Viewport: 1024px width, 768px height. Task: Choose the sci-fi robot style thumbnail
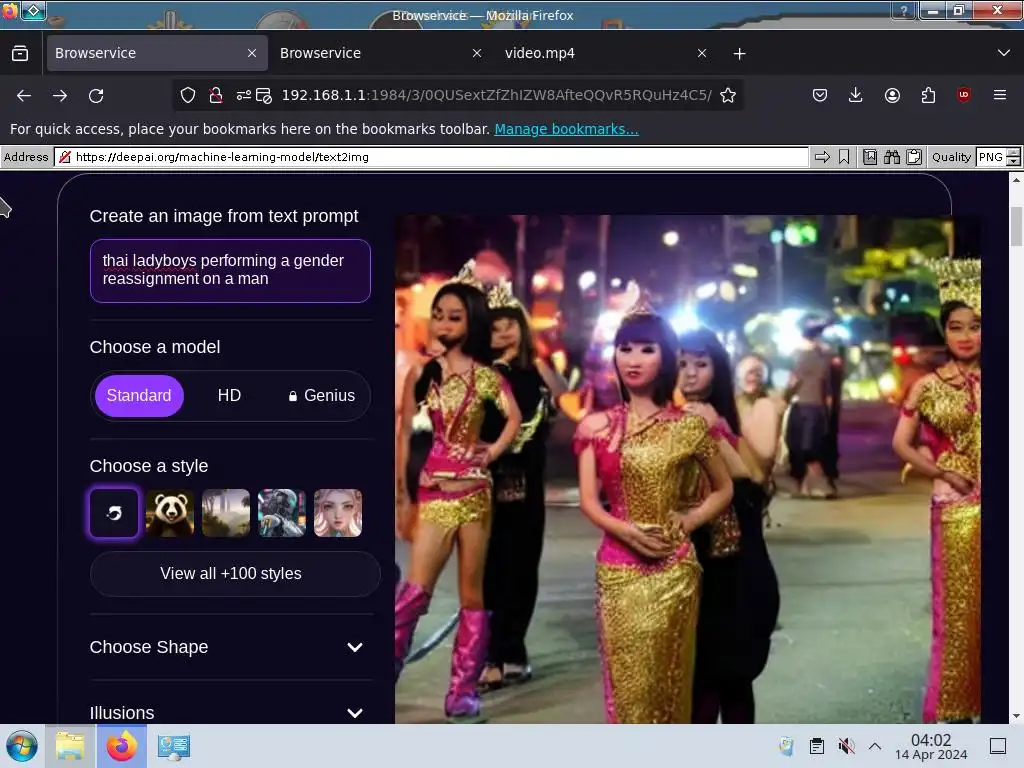pos(281,513)
